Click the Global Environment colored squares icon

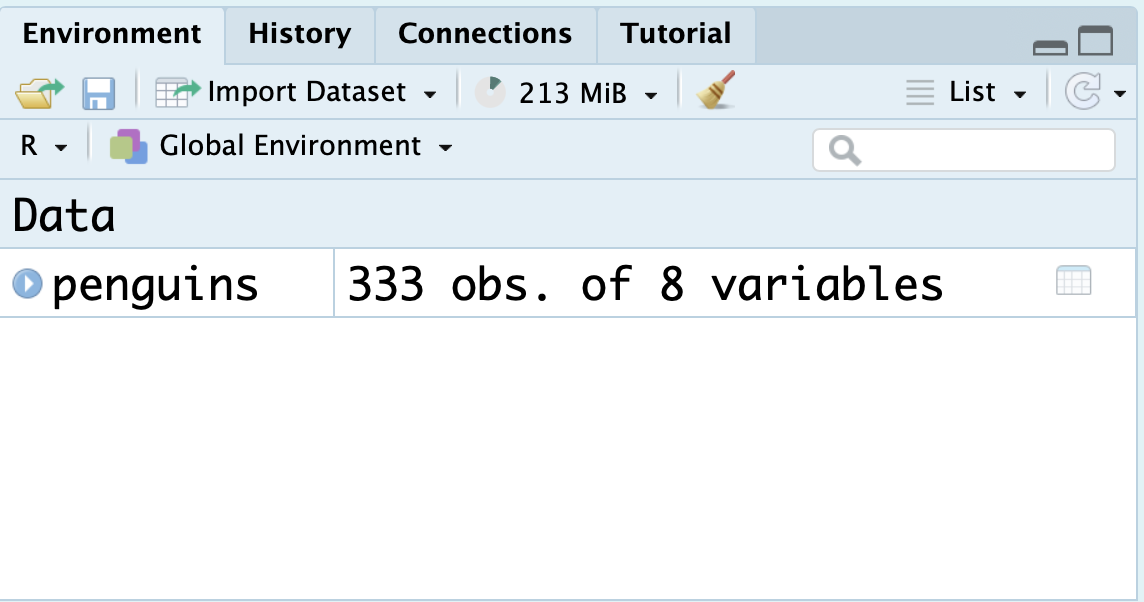[128, 147]
